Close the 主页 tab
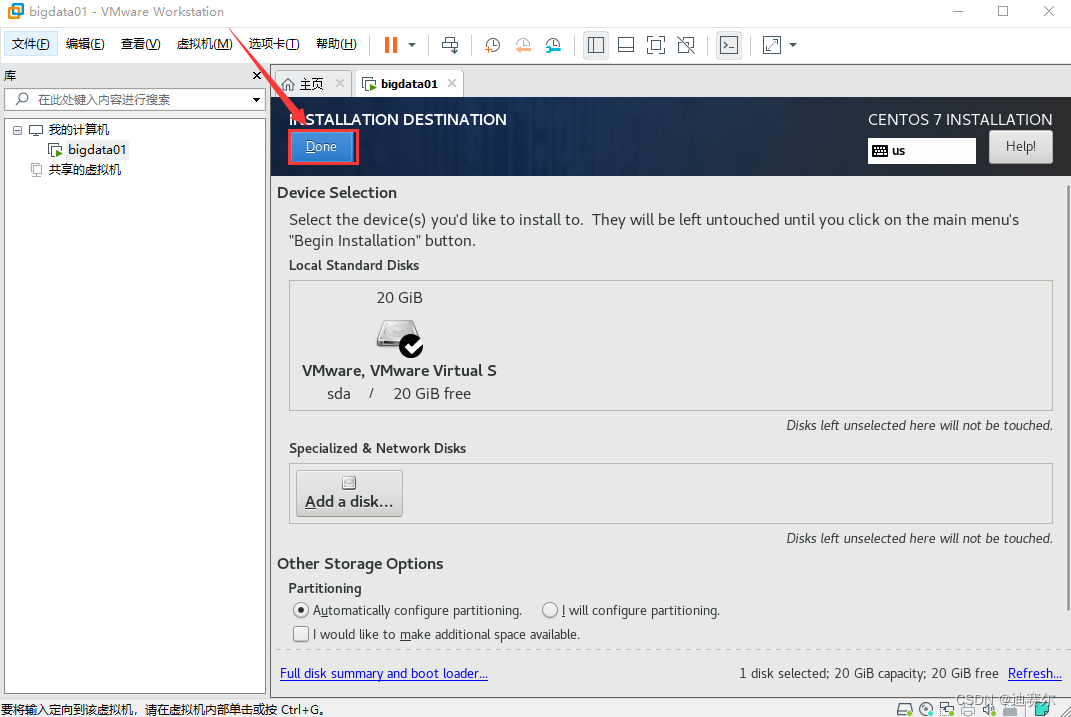Screen dimensions: 1071x717 [x=339, y=83]
